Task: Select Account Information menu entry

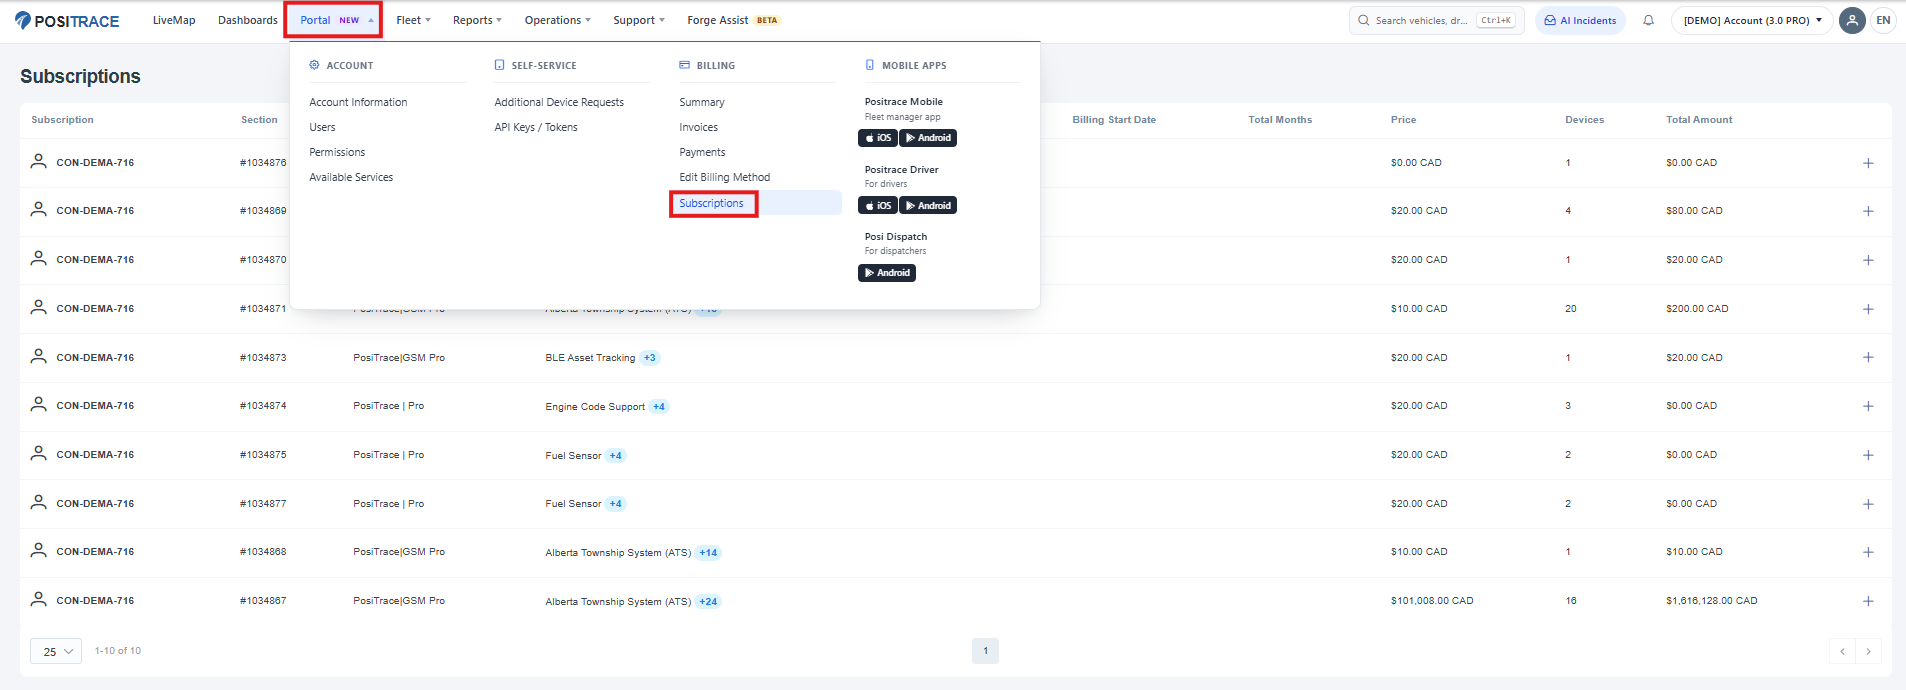Action: (358, 102)
